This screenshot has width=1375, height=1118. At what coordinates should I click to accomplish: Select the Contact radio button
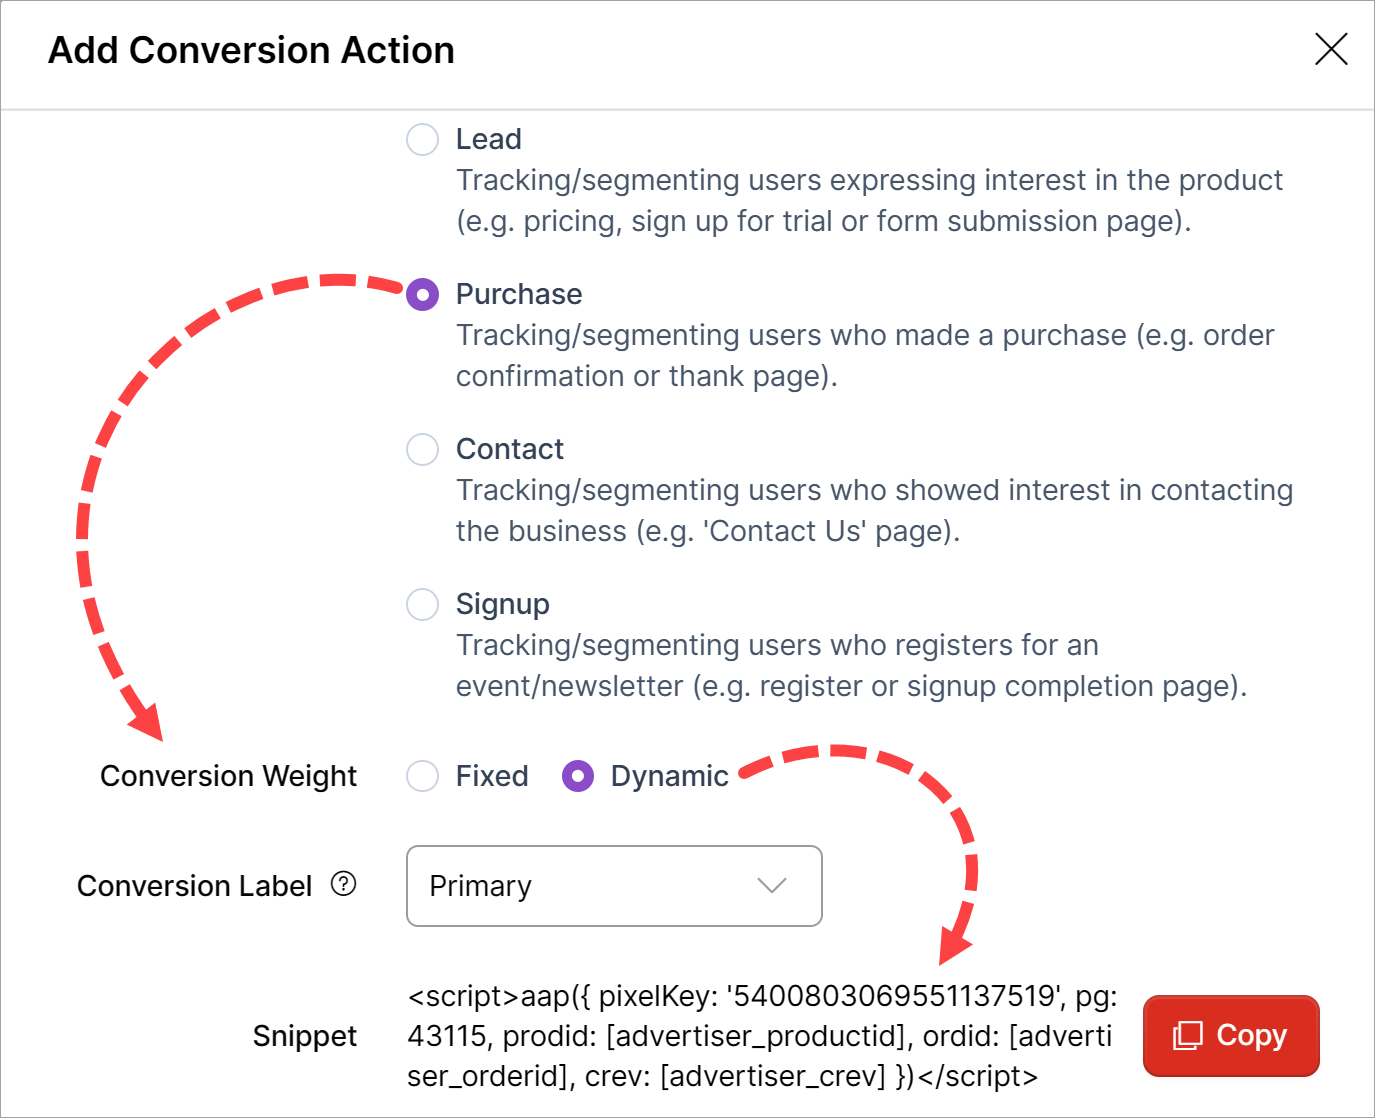(x=422, y=449)
